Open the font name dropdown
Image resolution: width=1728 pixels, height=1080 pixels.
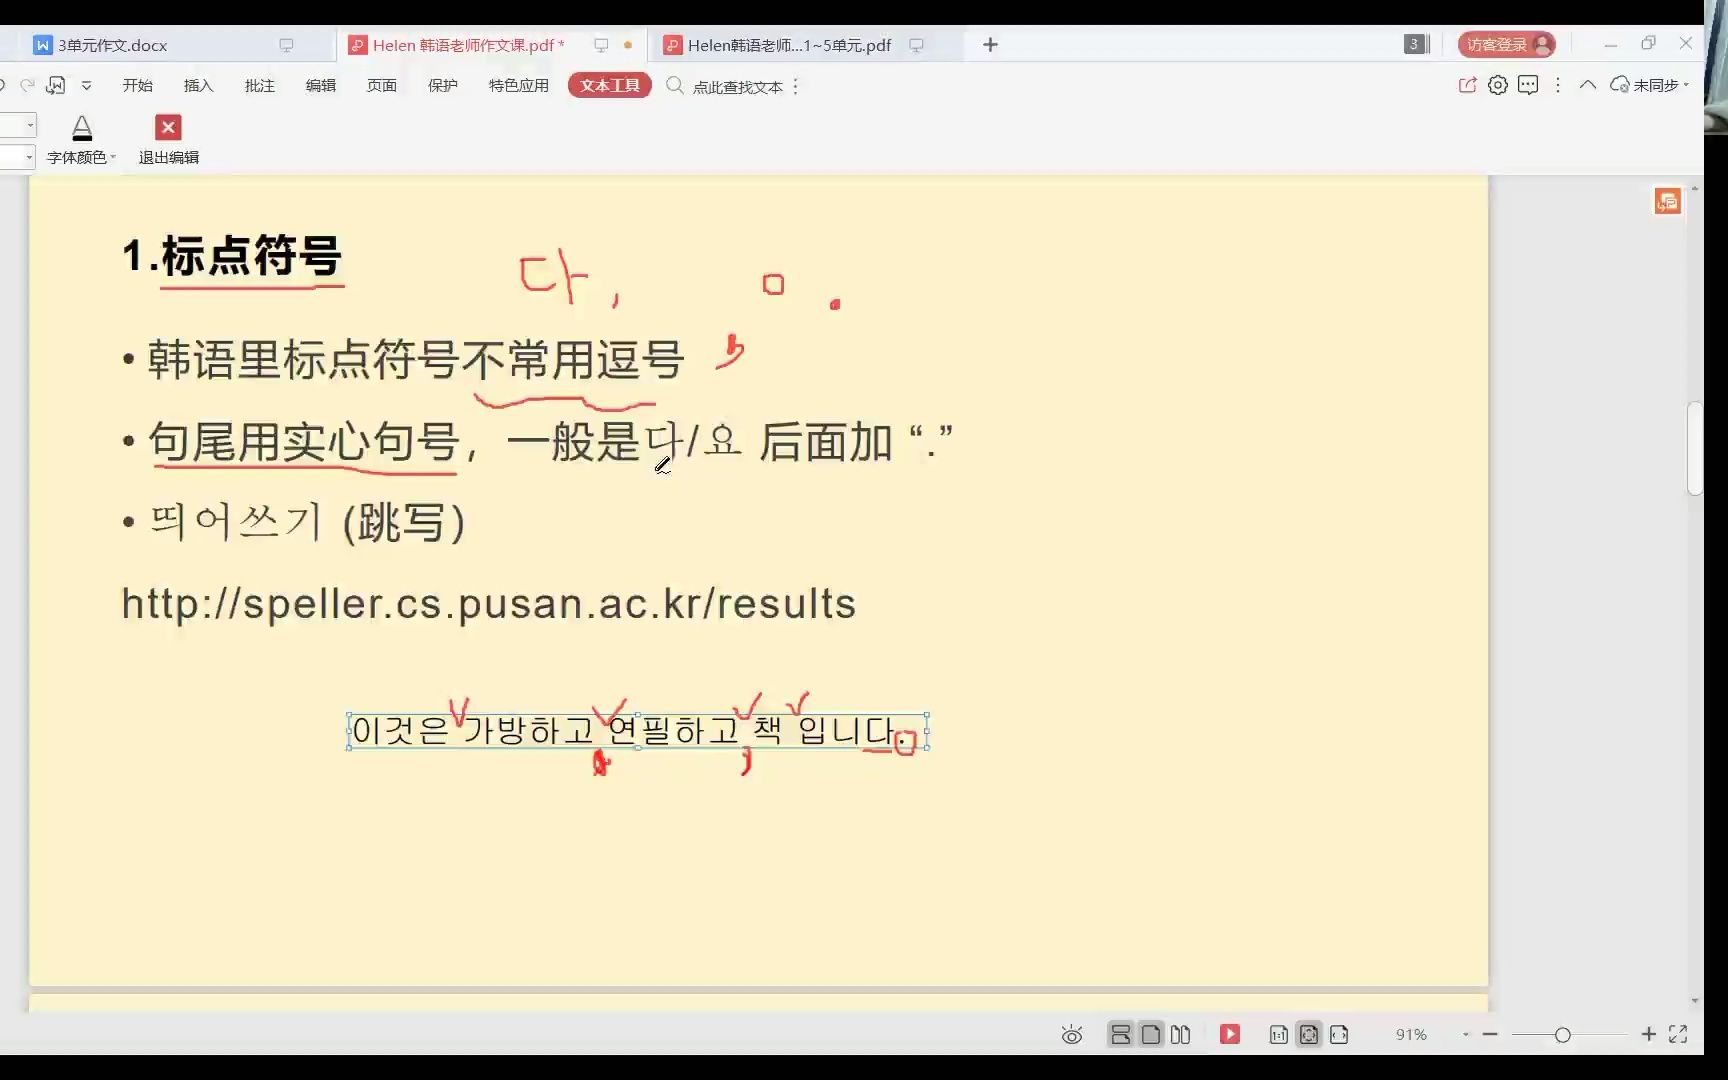tap(30, 125)
